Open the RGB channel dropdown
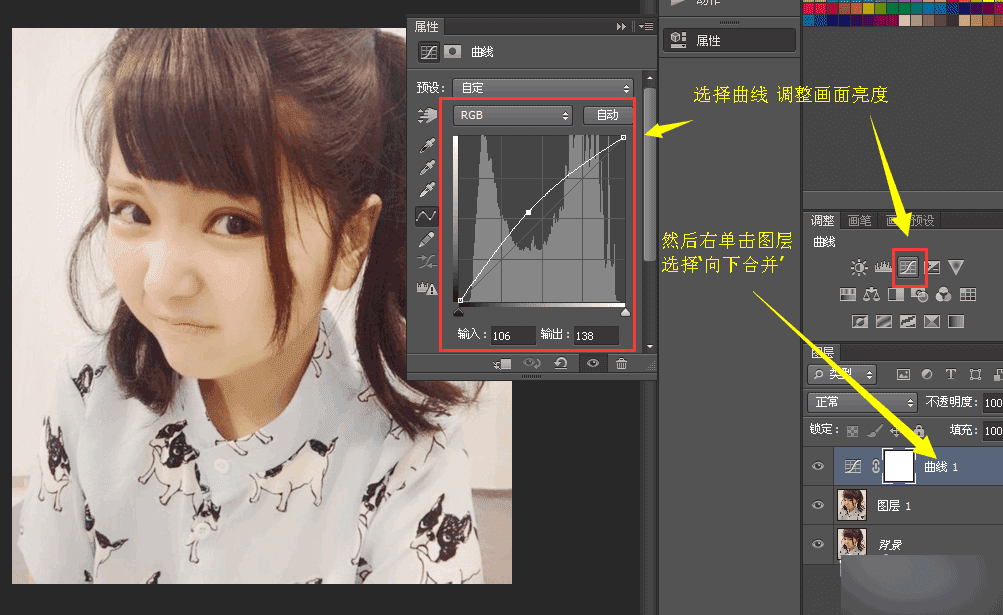 tap(513, 115)
